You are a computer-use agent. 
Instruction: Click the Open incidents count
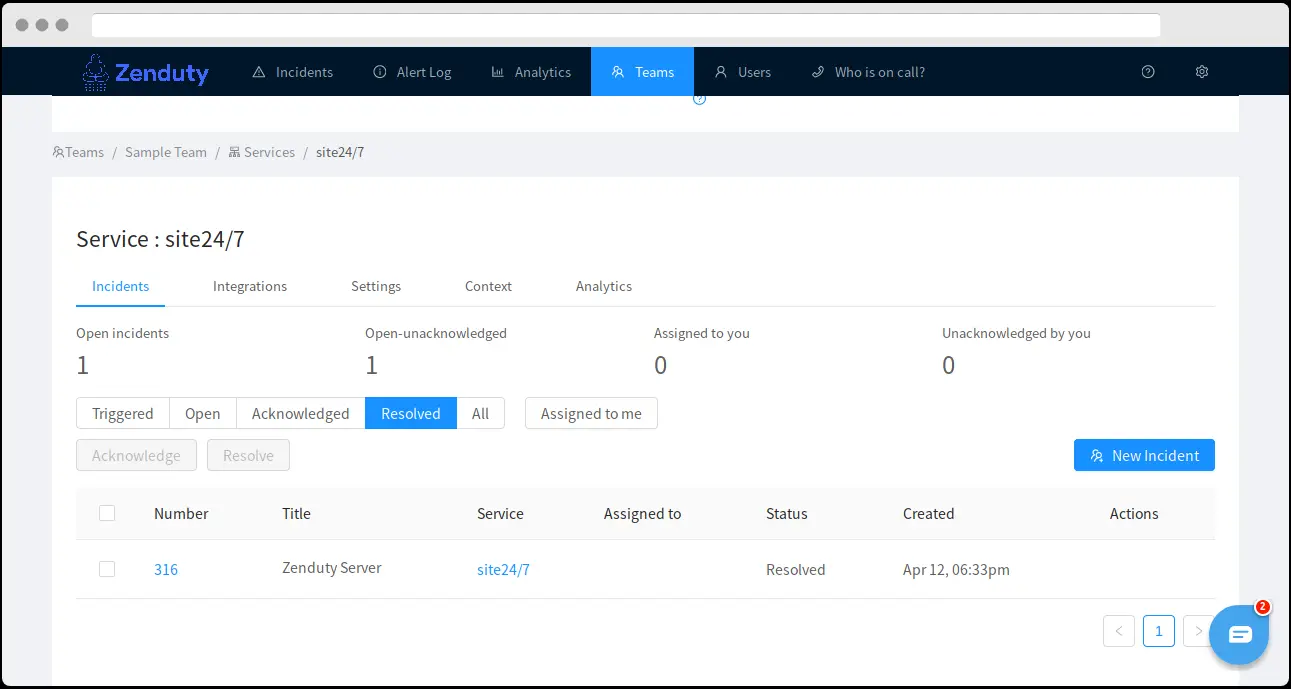click(83, 365)
